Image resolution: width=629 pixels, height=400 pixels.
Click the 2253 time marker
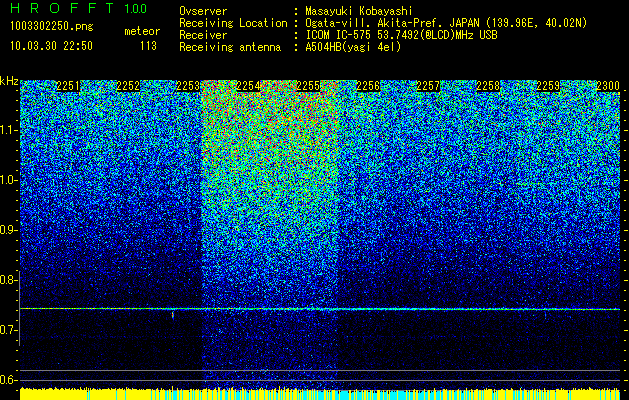188,86
